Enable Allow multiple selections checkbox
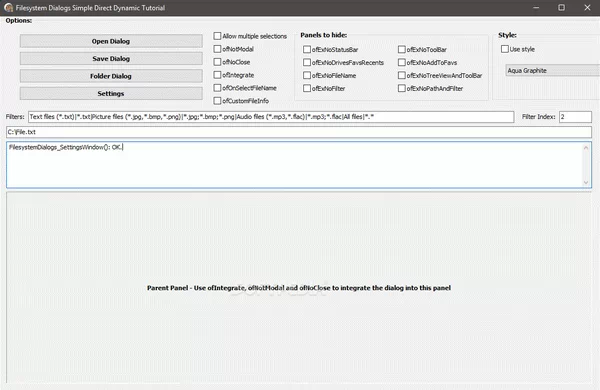600x390 pixels. pyautogui.click(x=217, y=36)
